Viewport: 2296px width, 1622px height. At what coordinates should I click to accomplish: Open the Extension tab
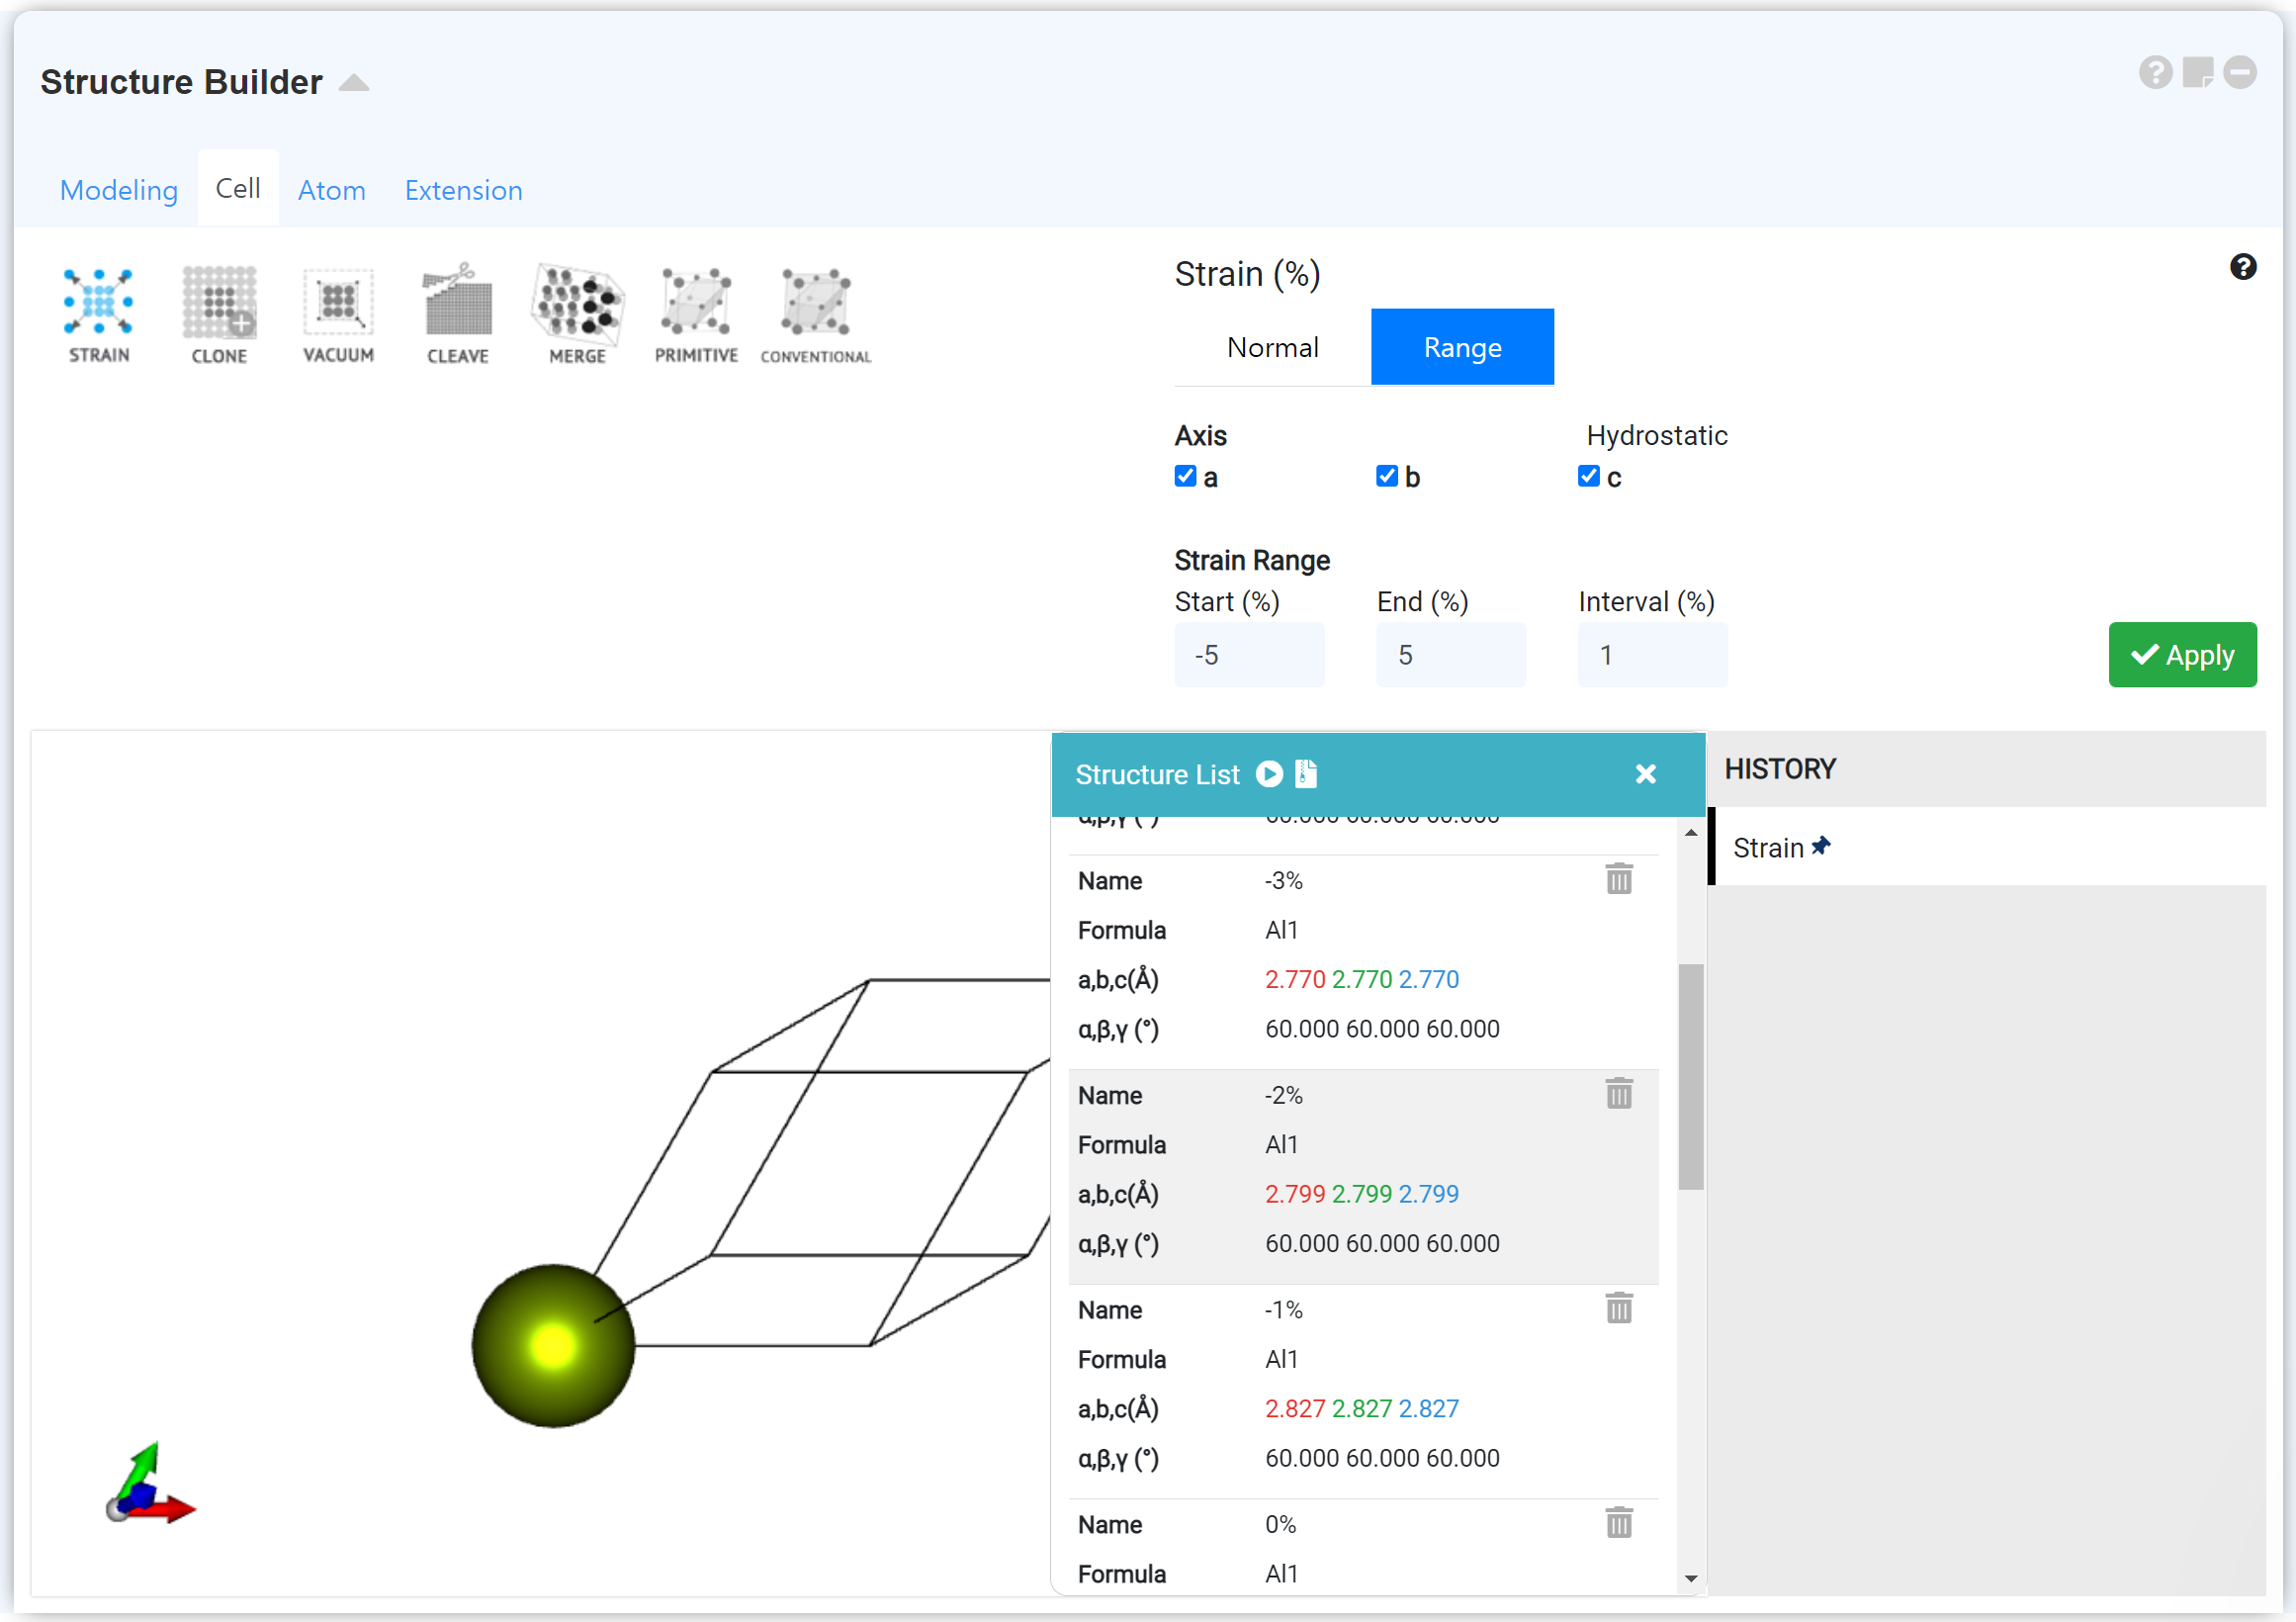pyautogui.click(x=463, y=190)
